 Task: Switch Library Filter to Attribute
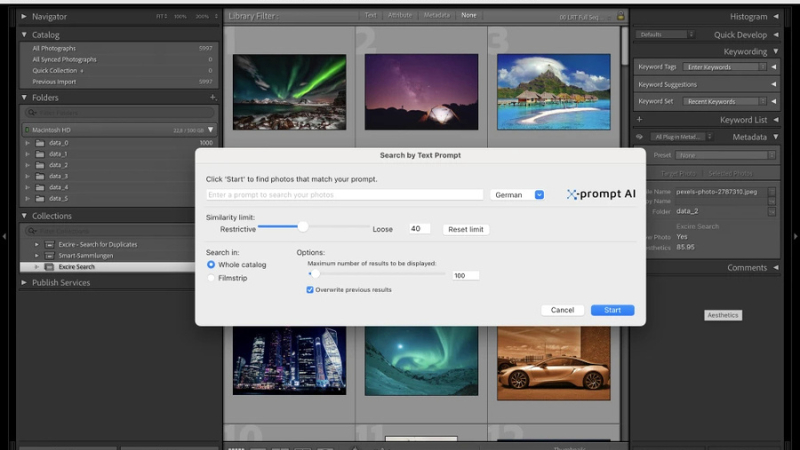click(399, 15)
